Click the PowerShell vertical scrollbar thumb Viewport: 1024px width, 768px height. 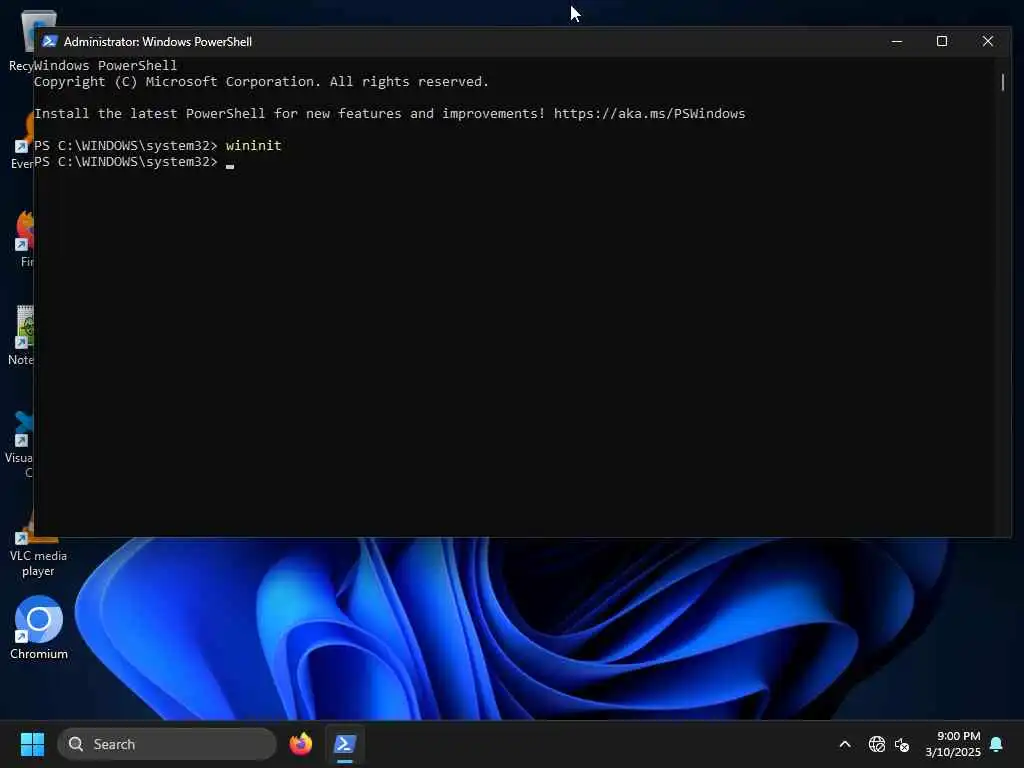1002,82
